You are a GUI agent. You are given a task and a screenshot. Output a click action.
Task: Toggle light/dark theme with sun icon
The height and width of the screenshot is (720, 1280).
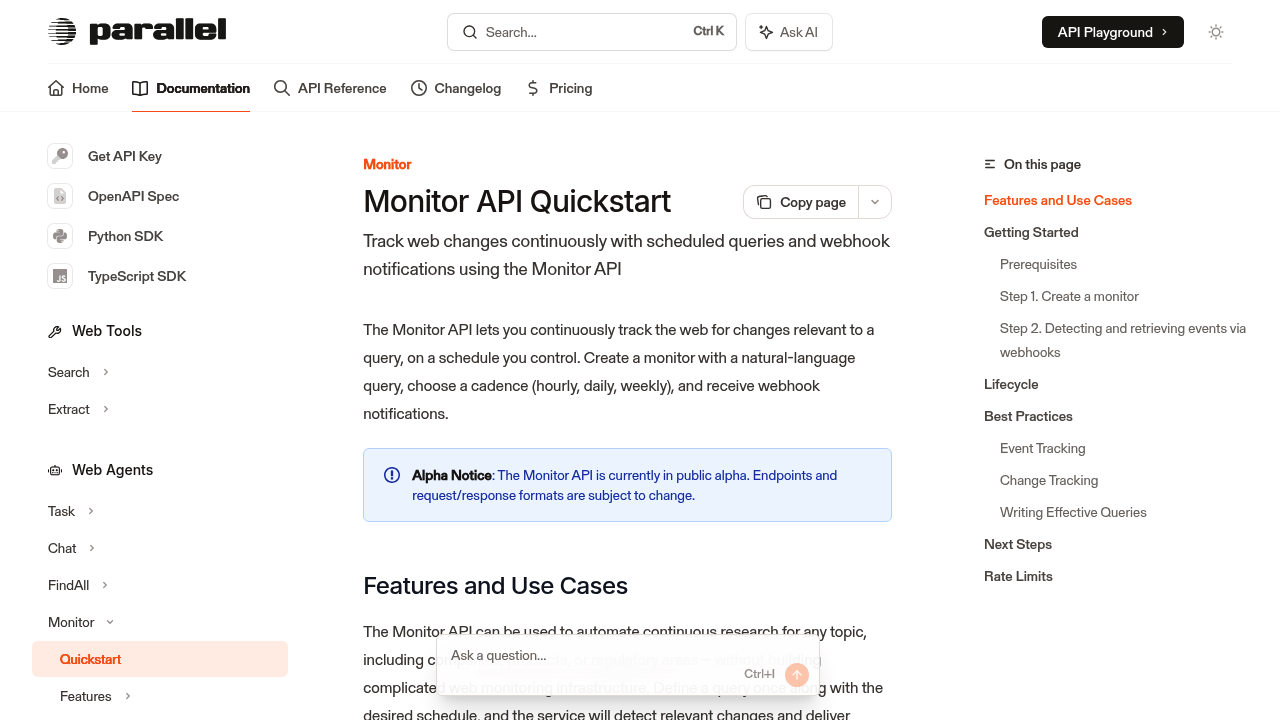pyautogui.click(x=1216, y=32)
